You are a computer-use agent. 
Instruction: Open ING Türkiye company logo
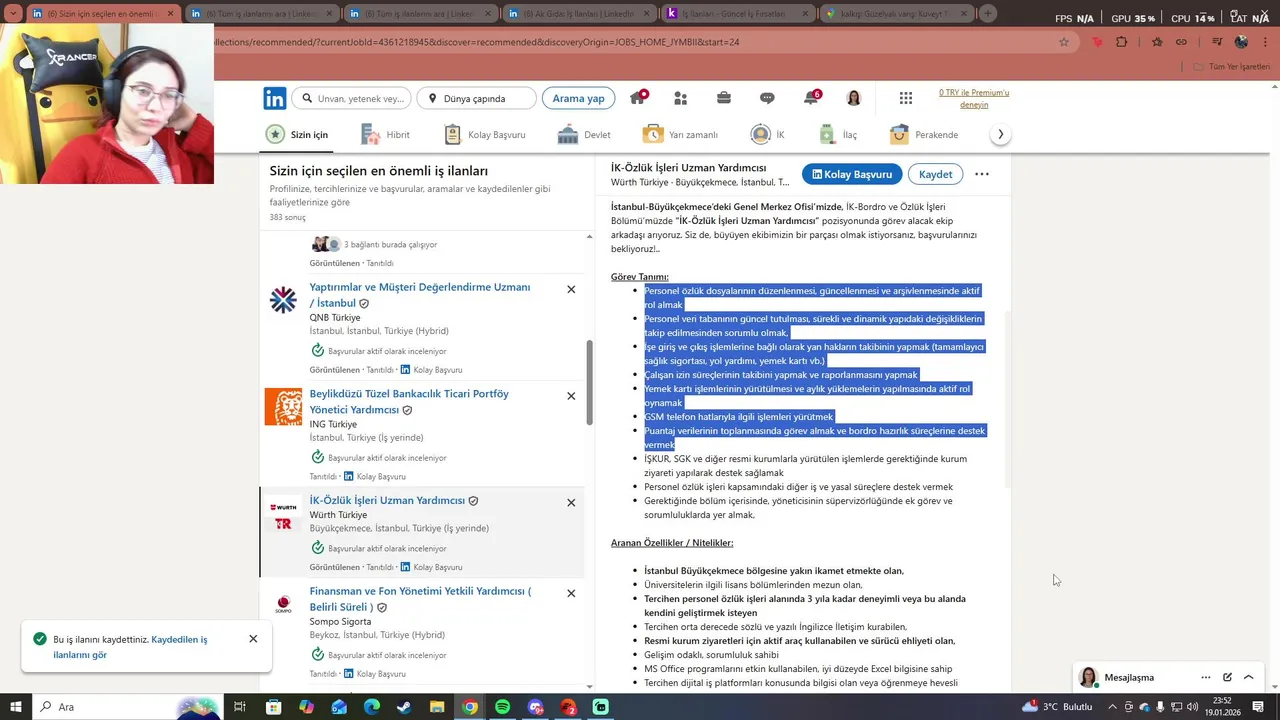pyautogui.click(x=283, y=407)
